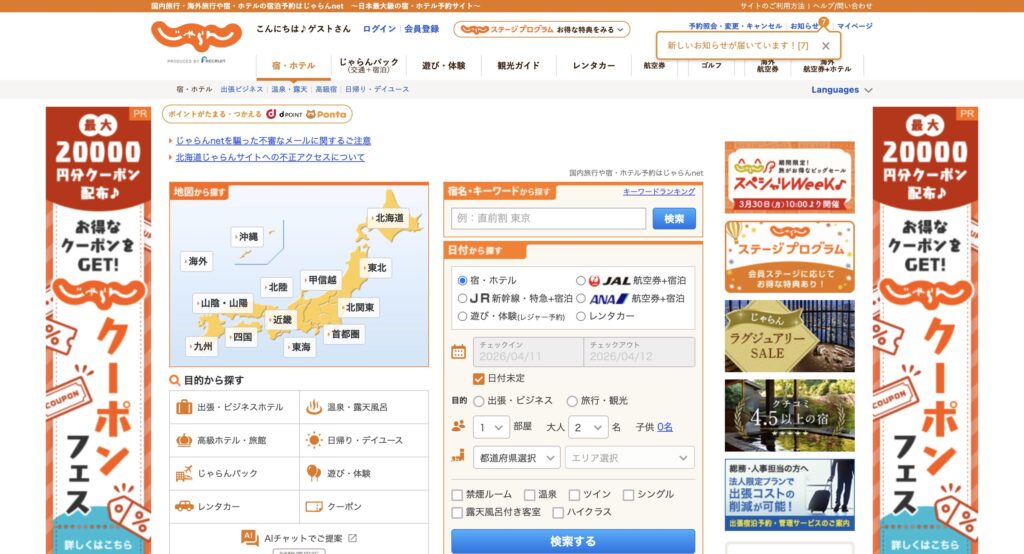Open the 都道府県選択 dropdown
This screenshot has width=1024, height=554.
point(517,458)
